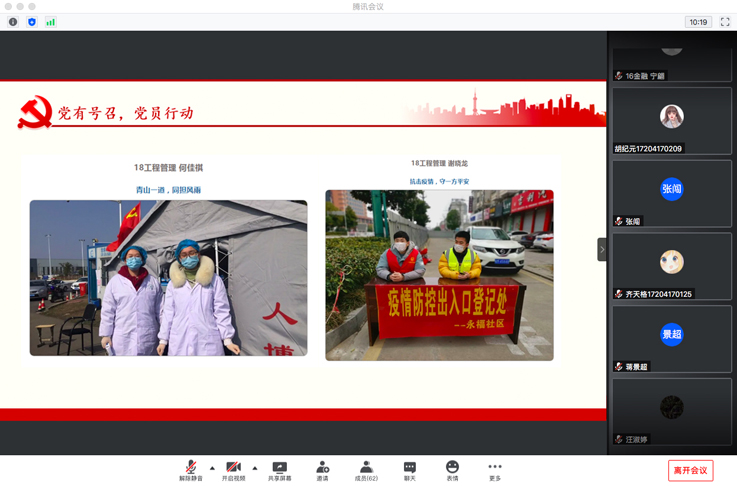Select participant 齐天格 video tile
The height and width of the screenshot is (486, 737).
[672, 266]
